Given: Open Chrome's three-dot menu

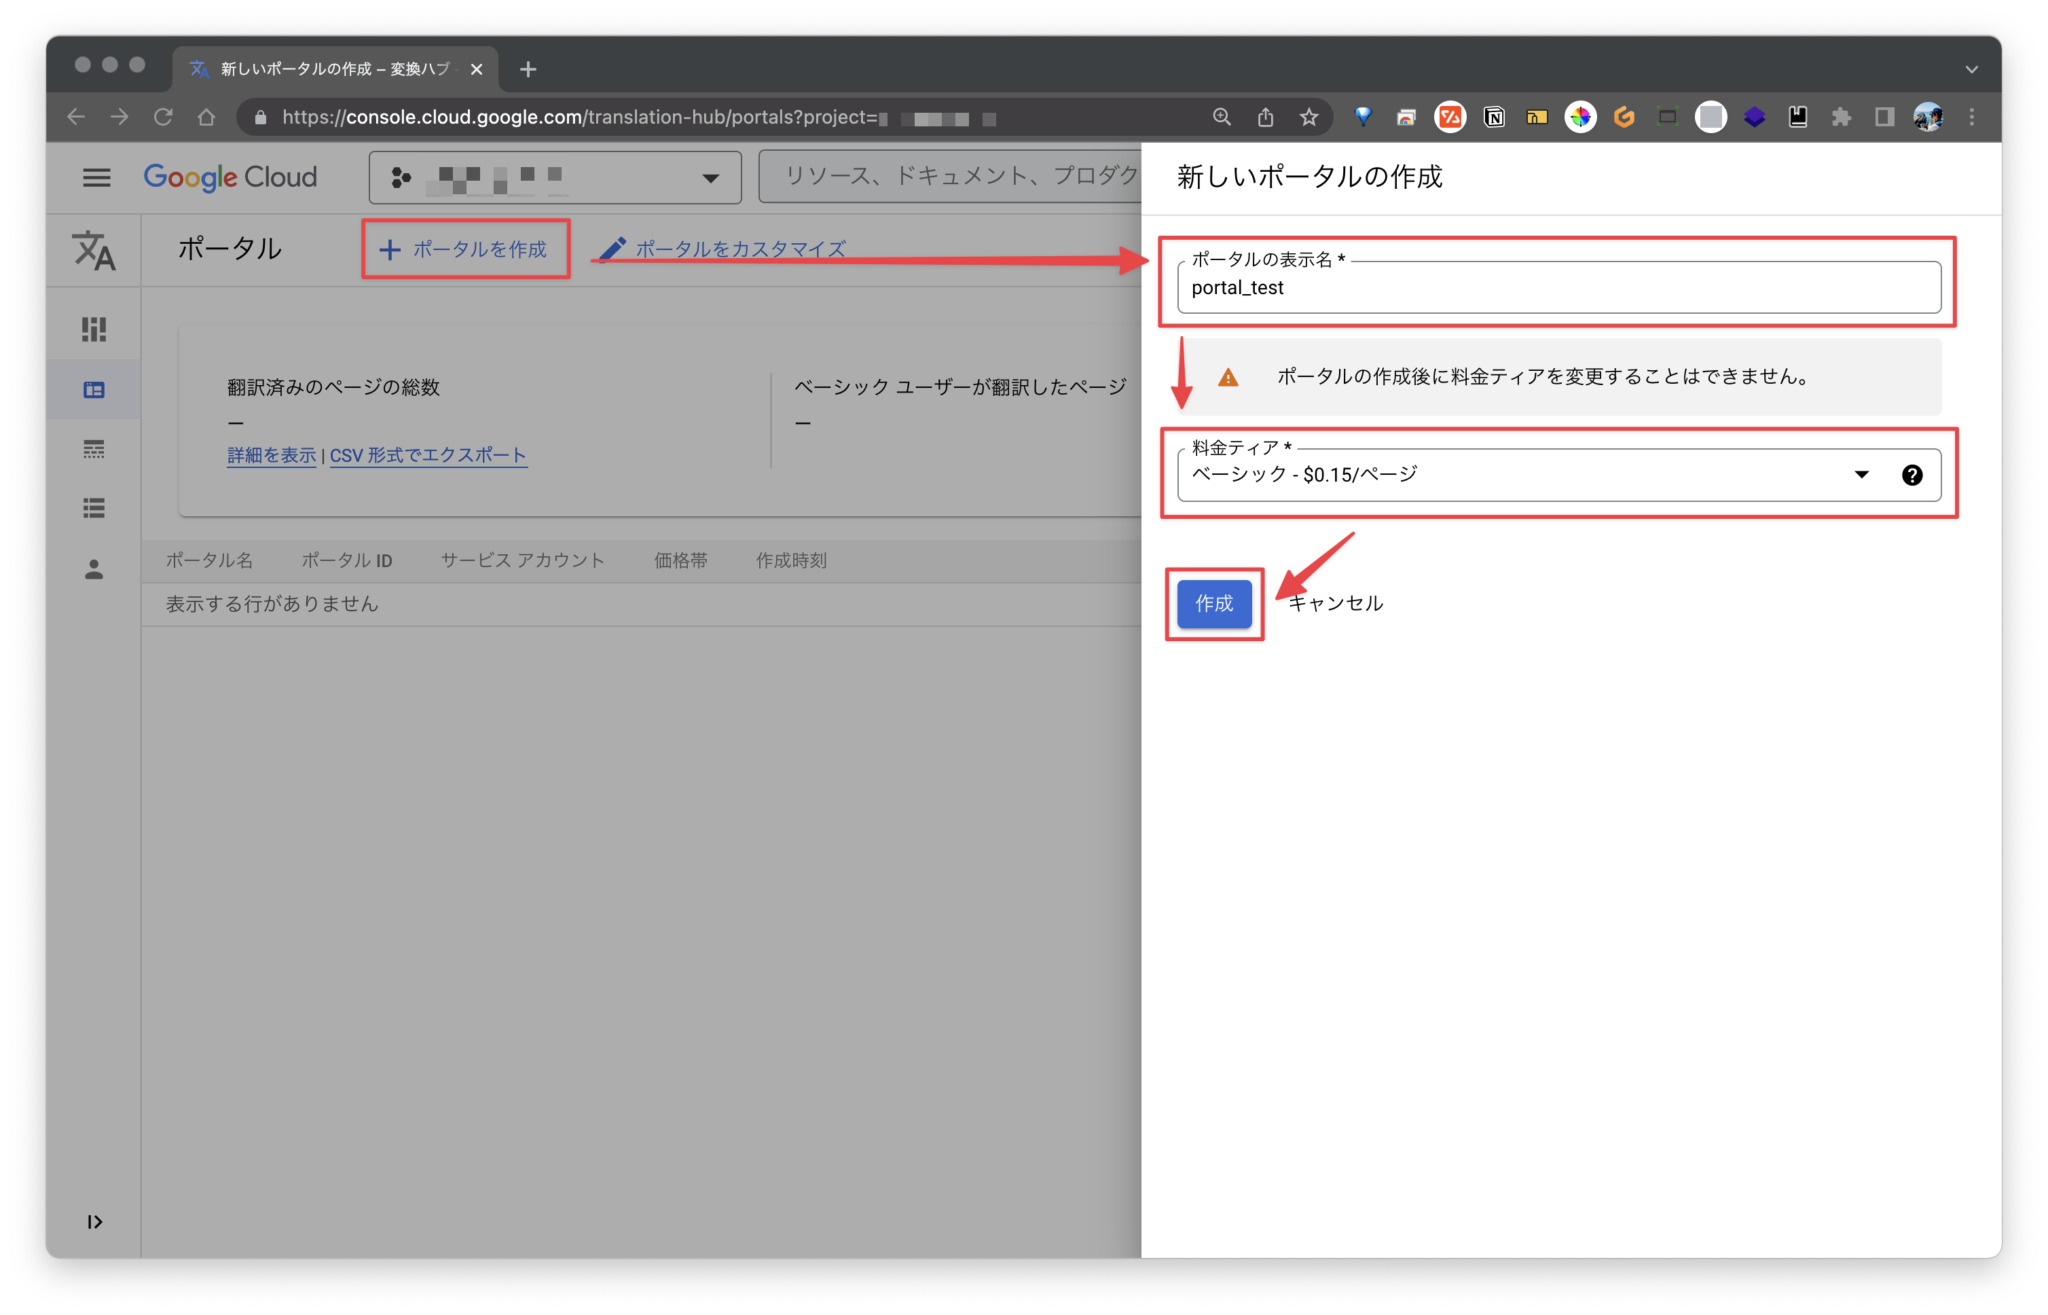Looking at the screenshot, I should point(1971,117).
